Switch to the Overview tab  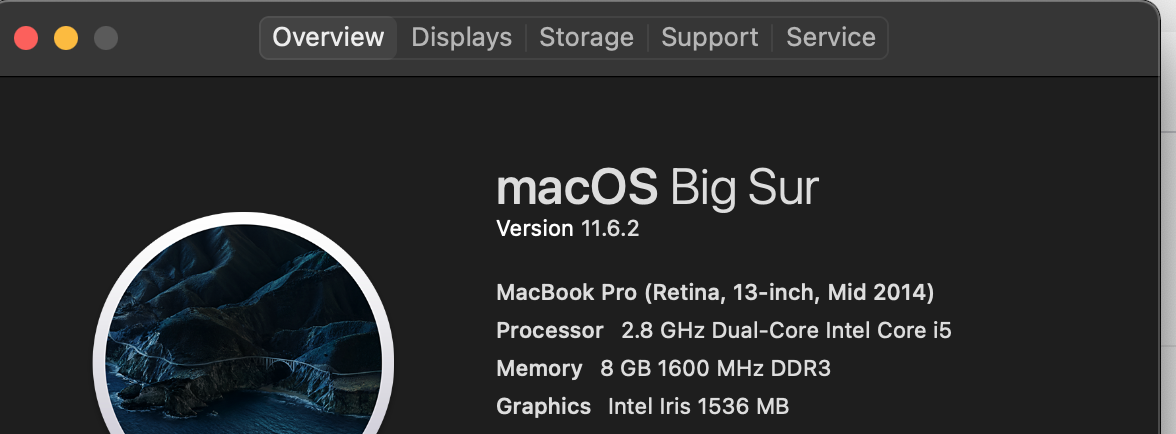328,38
